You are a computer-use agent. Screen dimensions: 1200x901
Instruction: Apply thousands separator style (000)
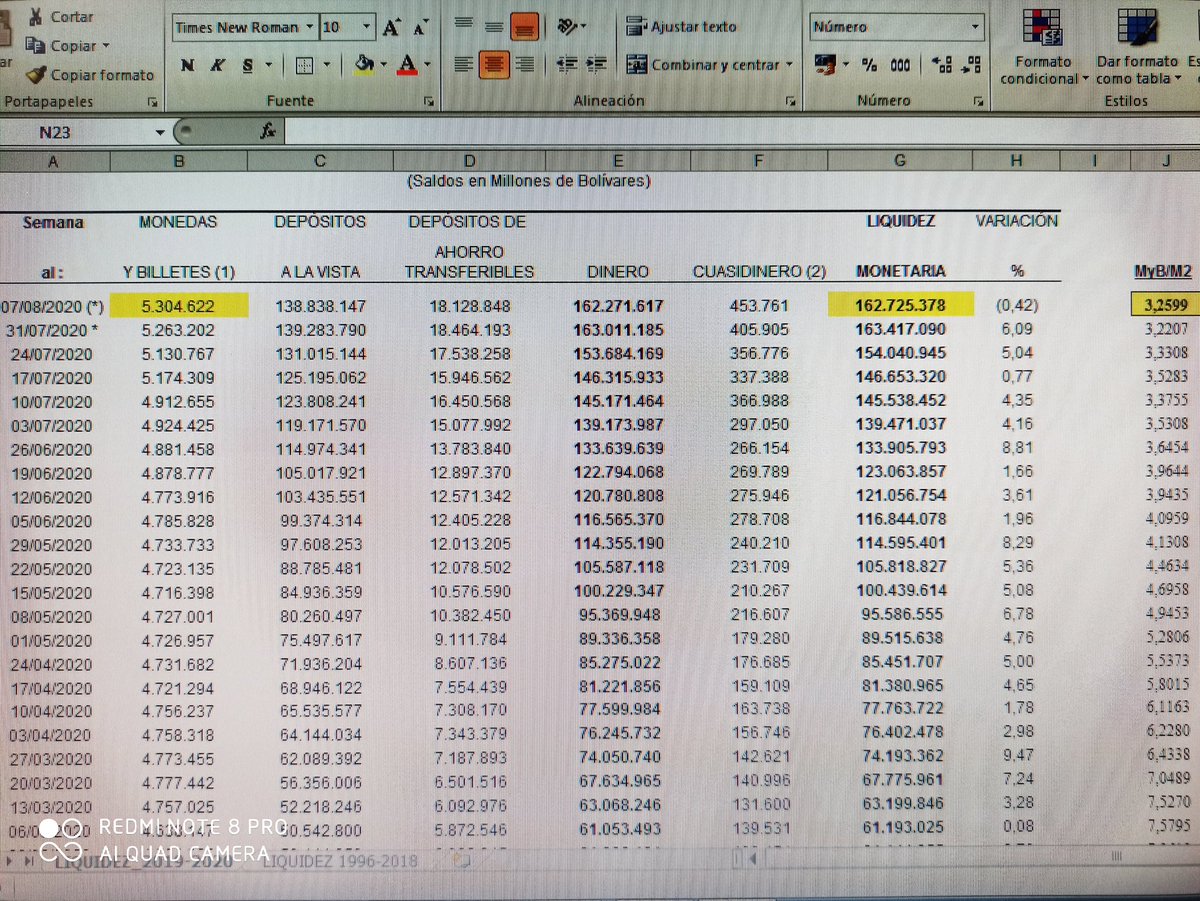pos(900,65)
